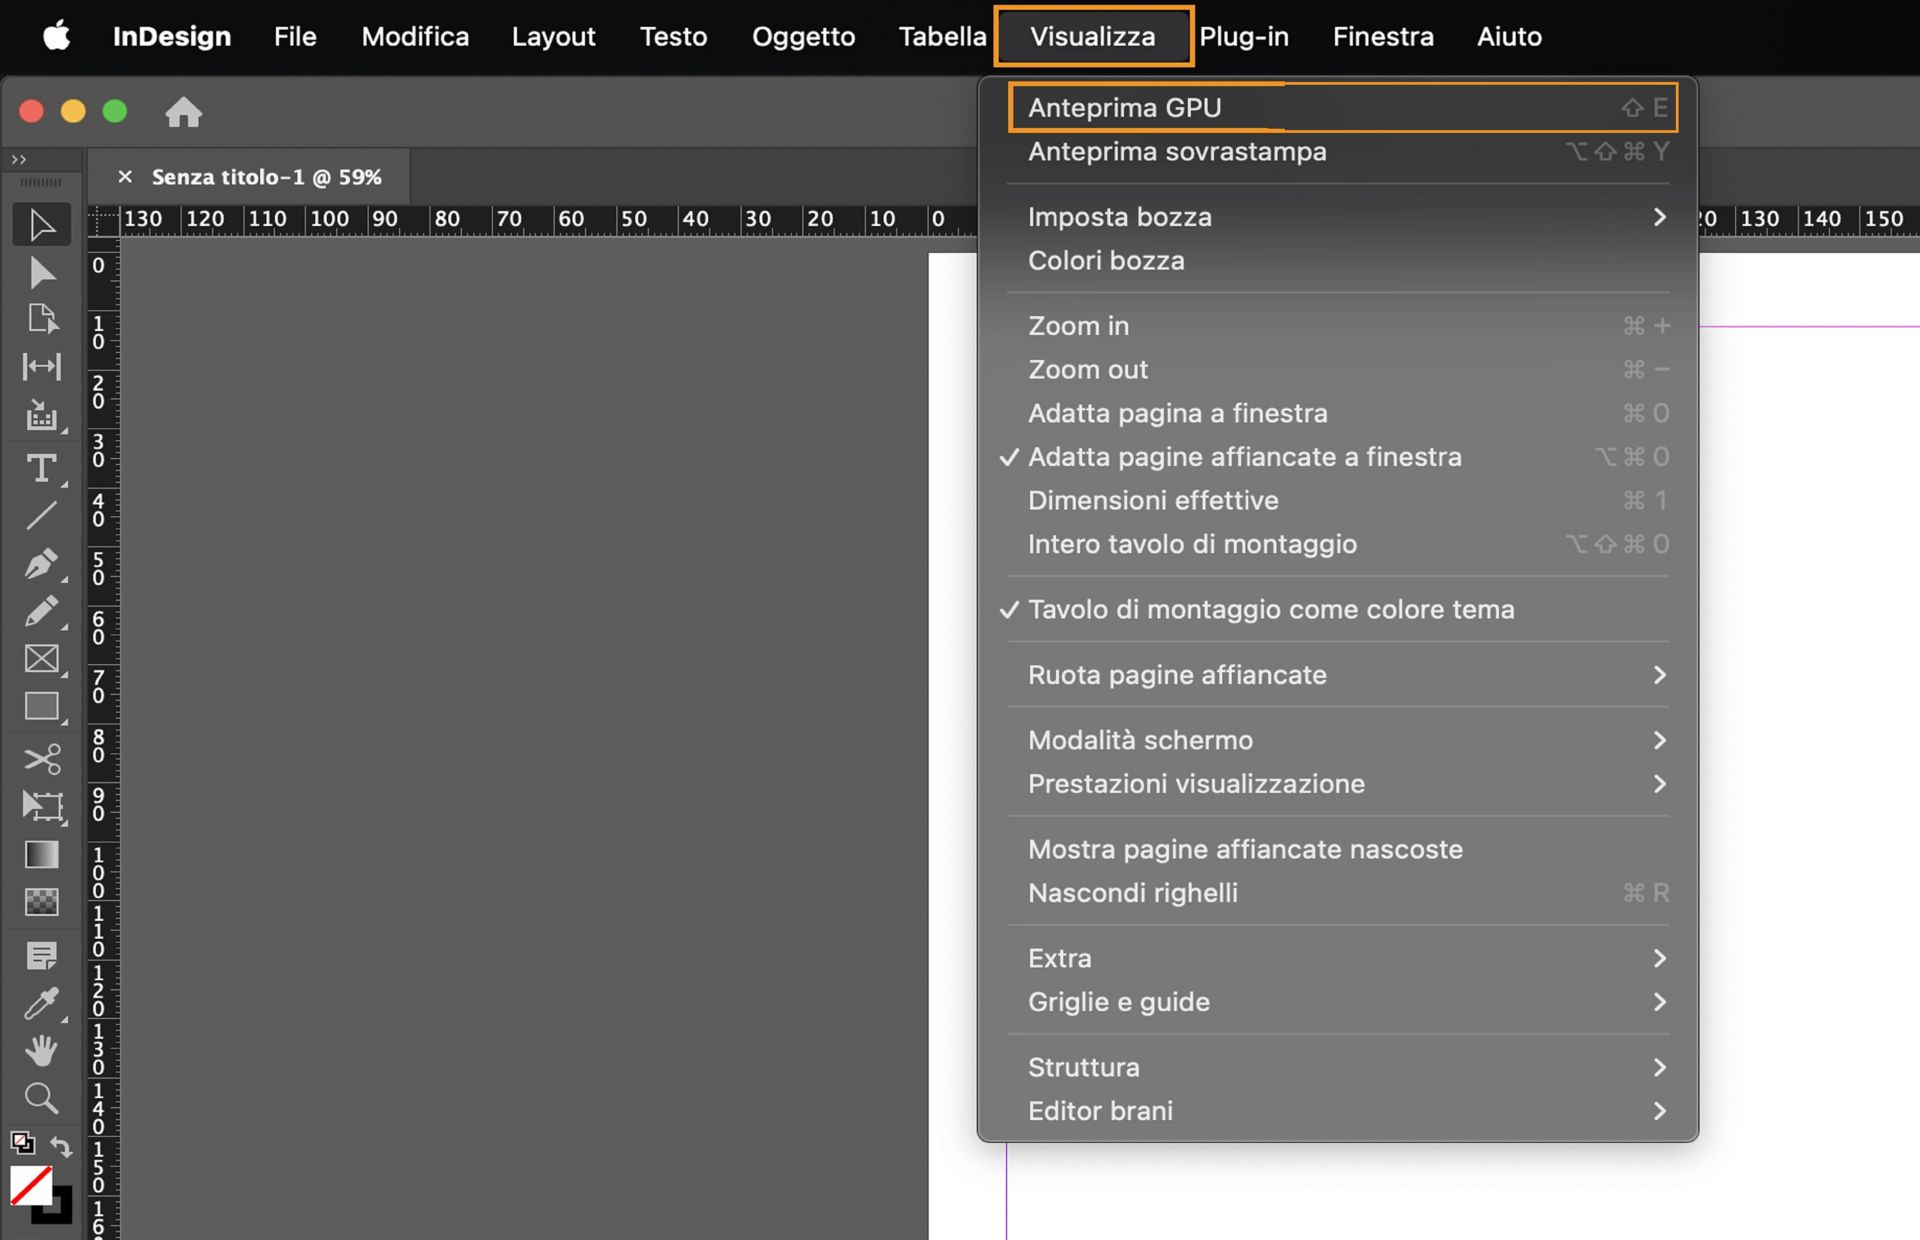The height and width of the screenshot is (1240, 1920).
Task: Open the Finestra menu
Action: pos(1382,36)
